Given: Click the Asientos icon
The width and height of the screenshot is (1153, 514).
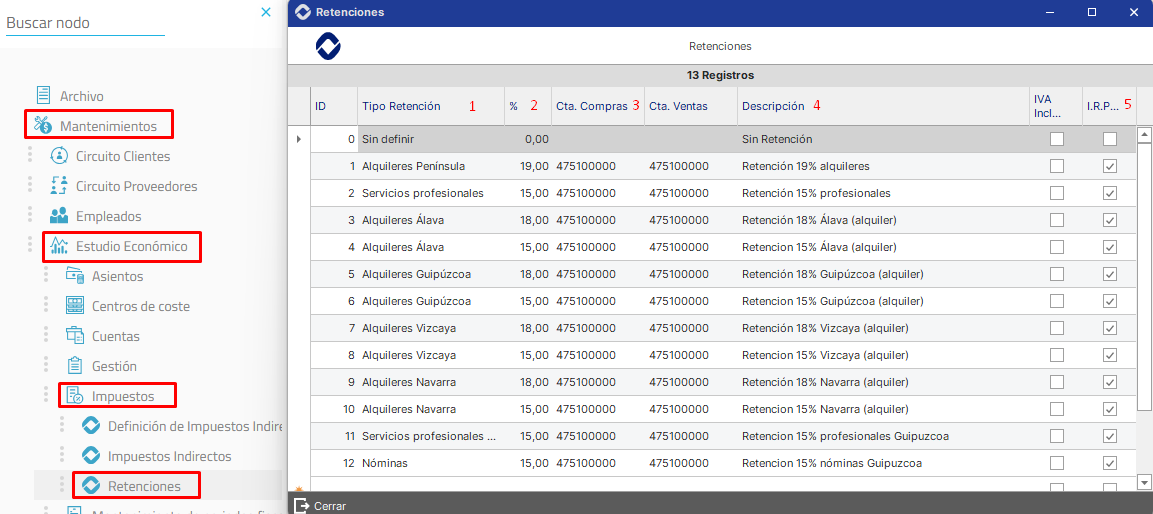Looking at the screenshot, I should click(75, 276).
